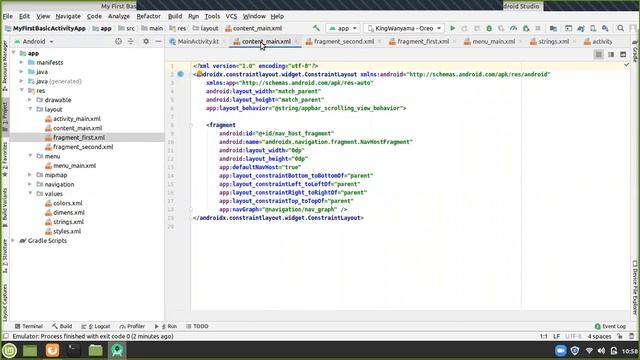Expand the navigation folder
The width and height of the screenshot is (640, 360).
coord(30,184)
